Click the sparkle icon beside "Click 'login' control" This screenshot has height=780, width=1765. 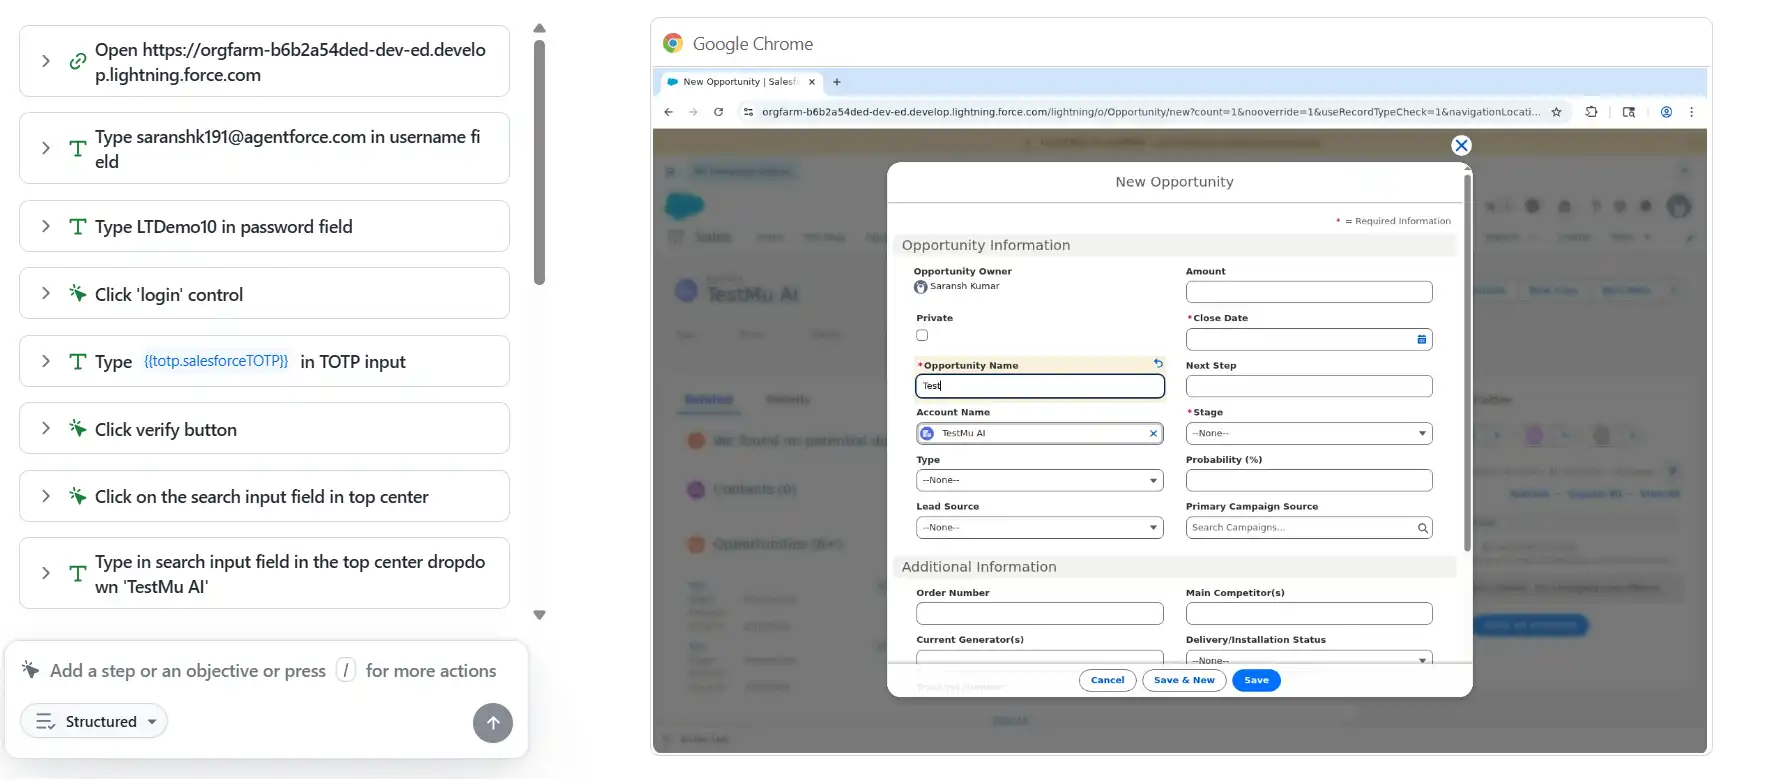[x=77, y=294]
